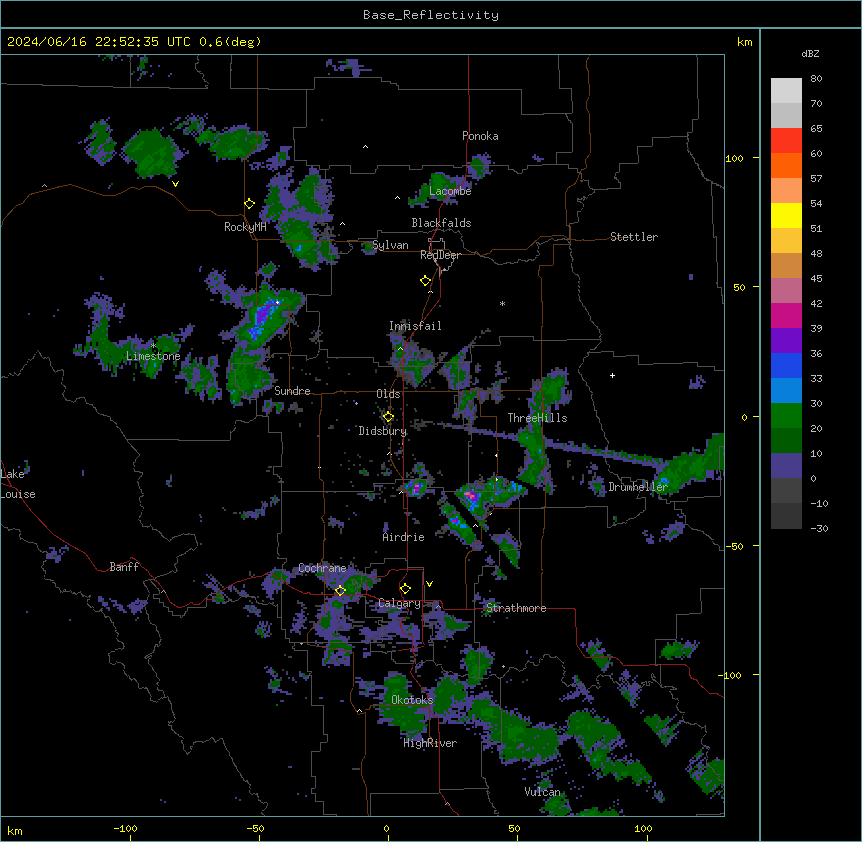Select the light gray 70-80 dBZ swatch
The width and height of the screenshot is (862, 842).
pos(786,91)
